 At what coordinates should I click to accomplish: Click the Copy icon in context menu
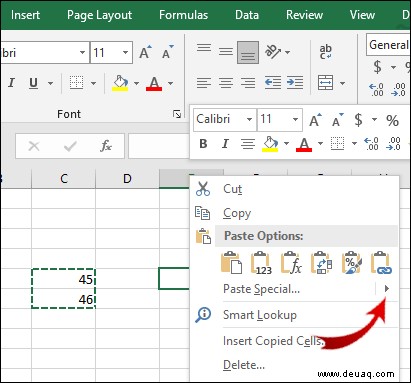point(202,213)
